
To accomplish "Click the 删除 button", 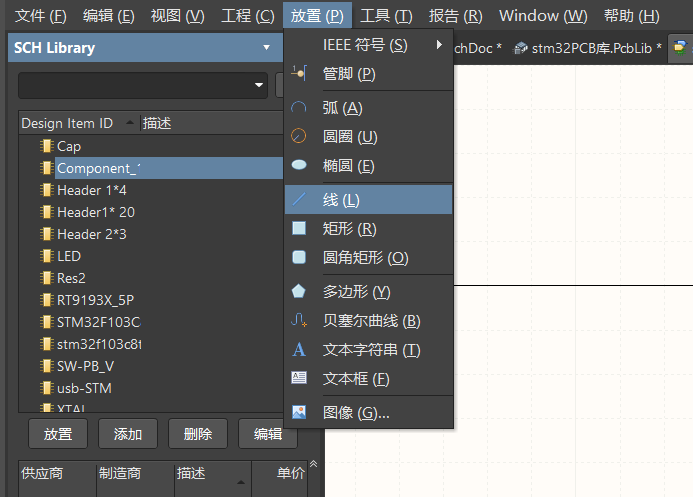I will click(198, 434).
